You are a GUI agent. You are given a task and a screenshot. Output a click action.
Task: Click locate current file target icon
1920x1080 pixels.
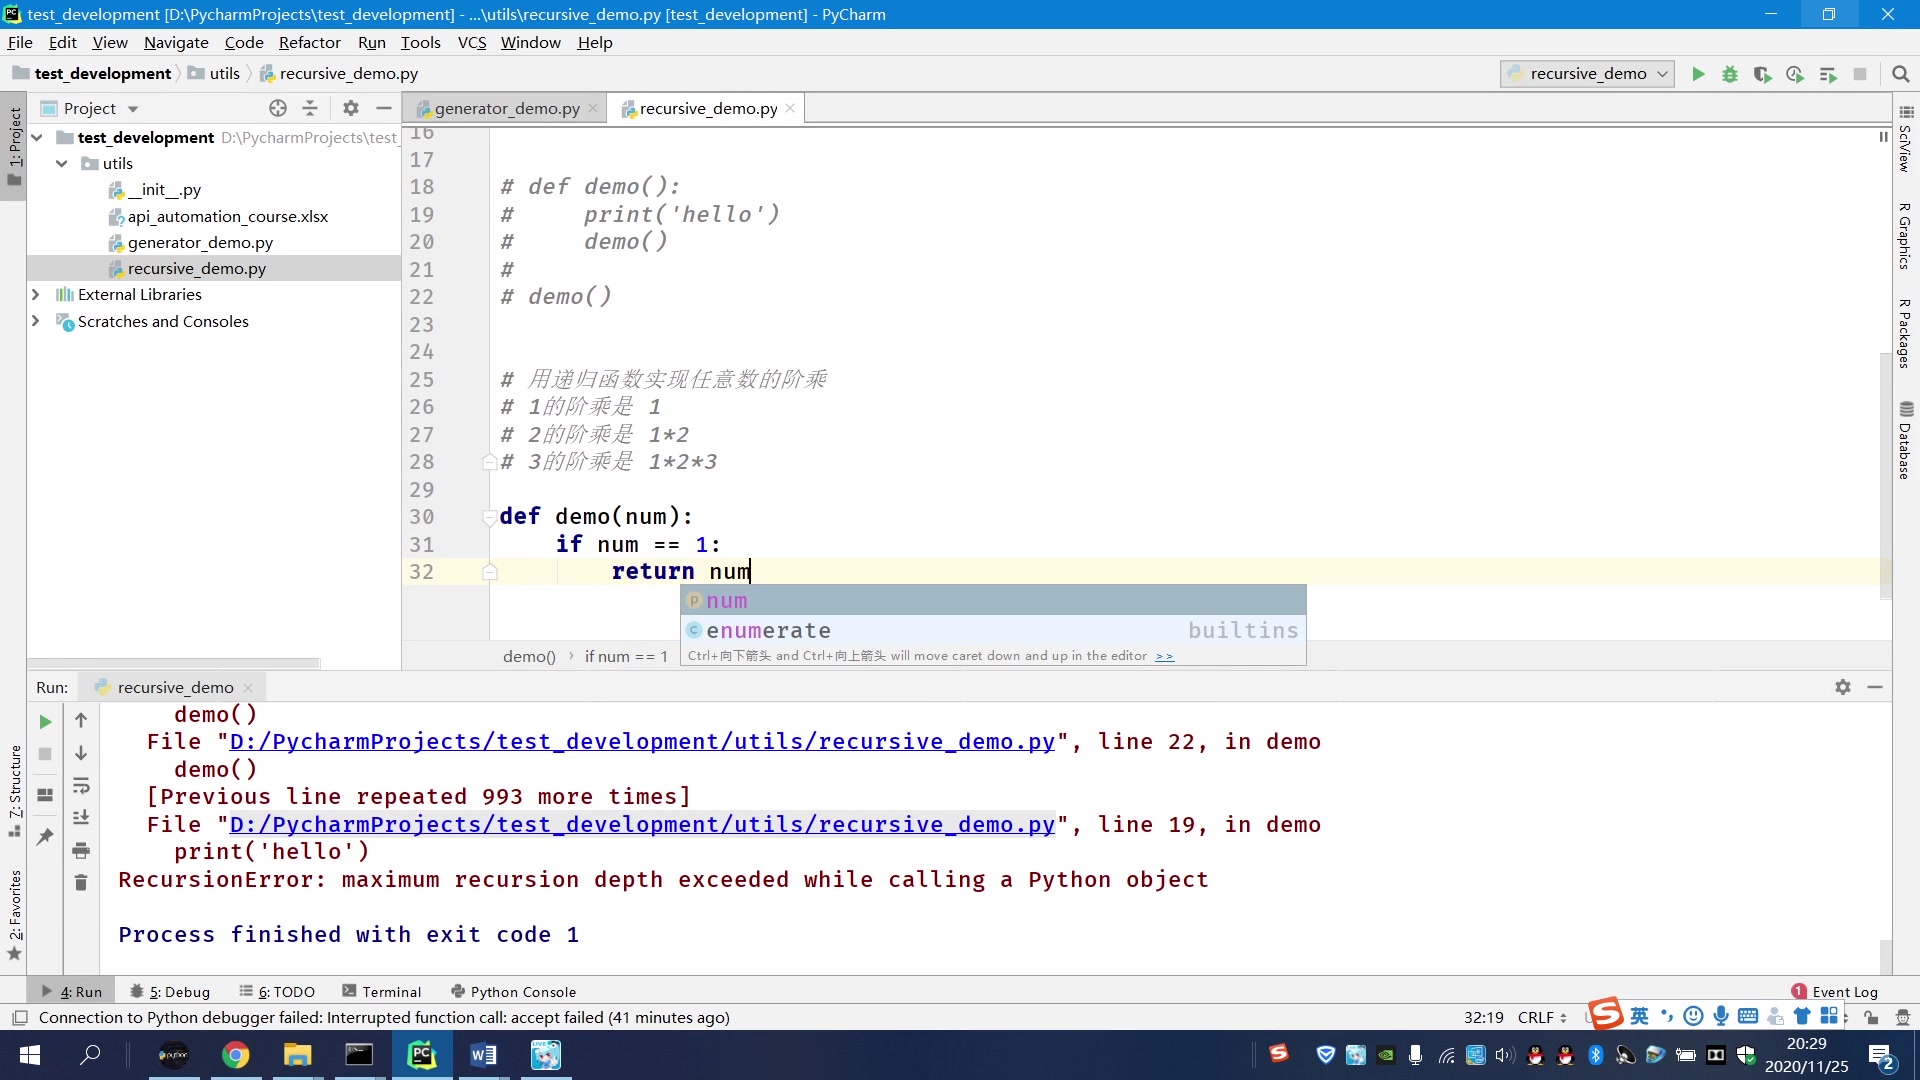[x=278, y=108]
